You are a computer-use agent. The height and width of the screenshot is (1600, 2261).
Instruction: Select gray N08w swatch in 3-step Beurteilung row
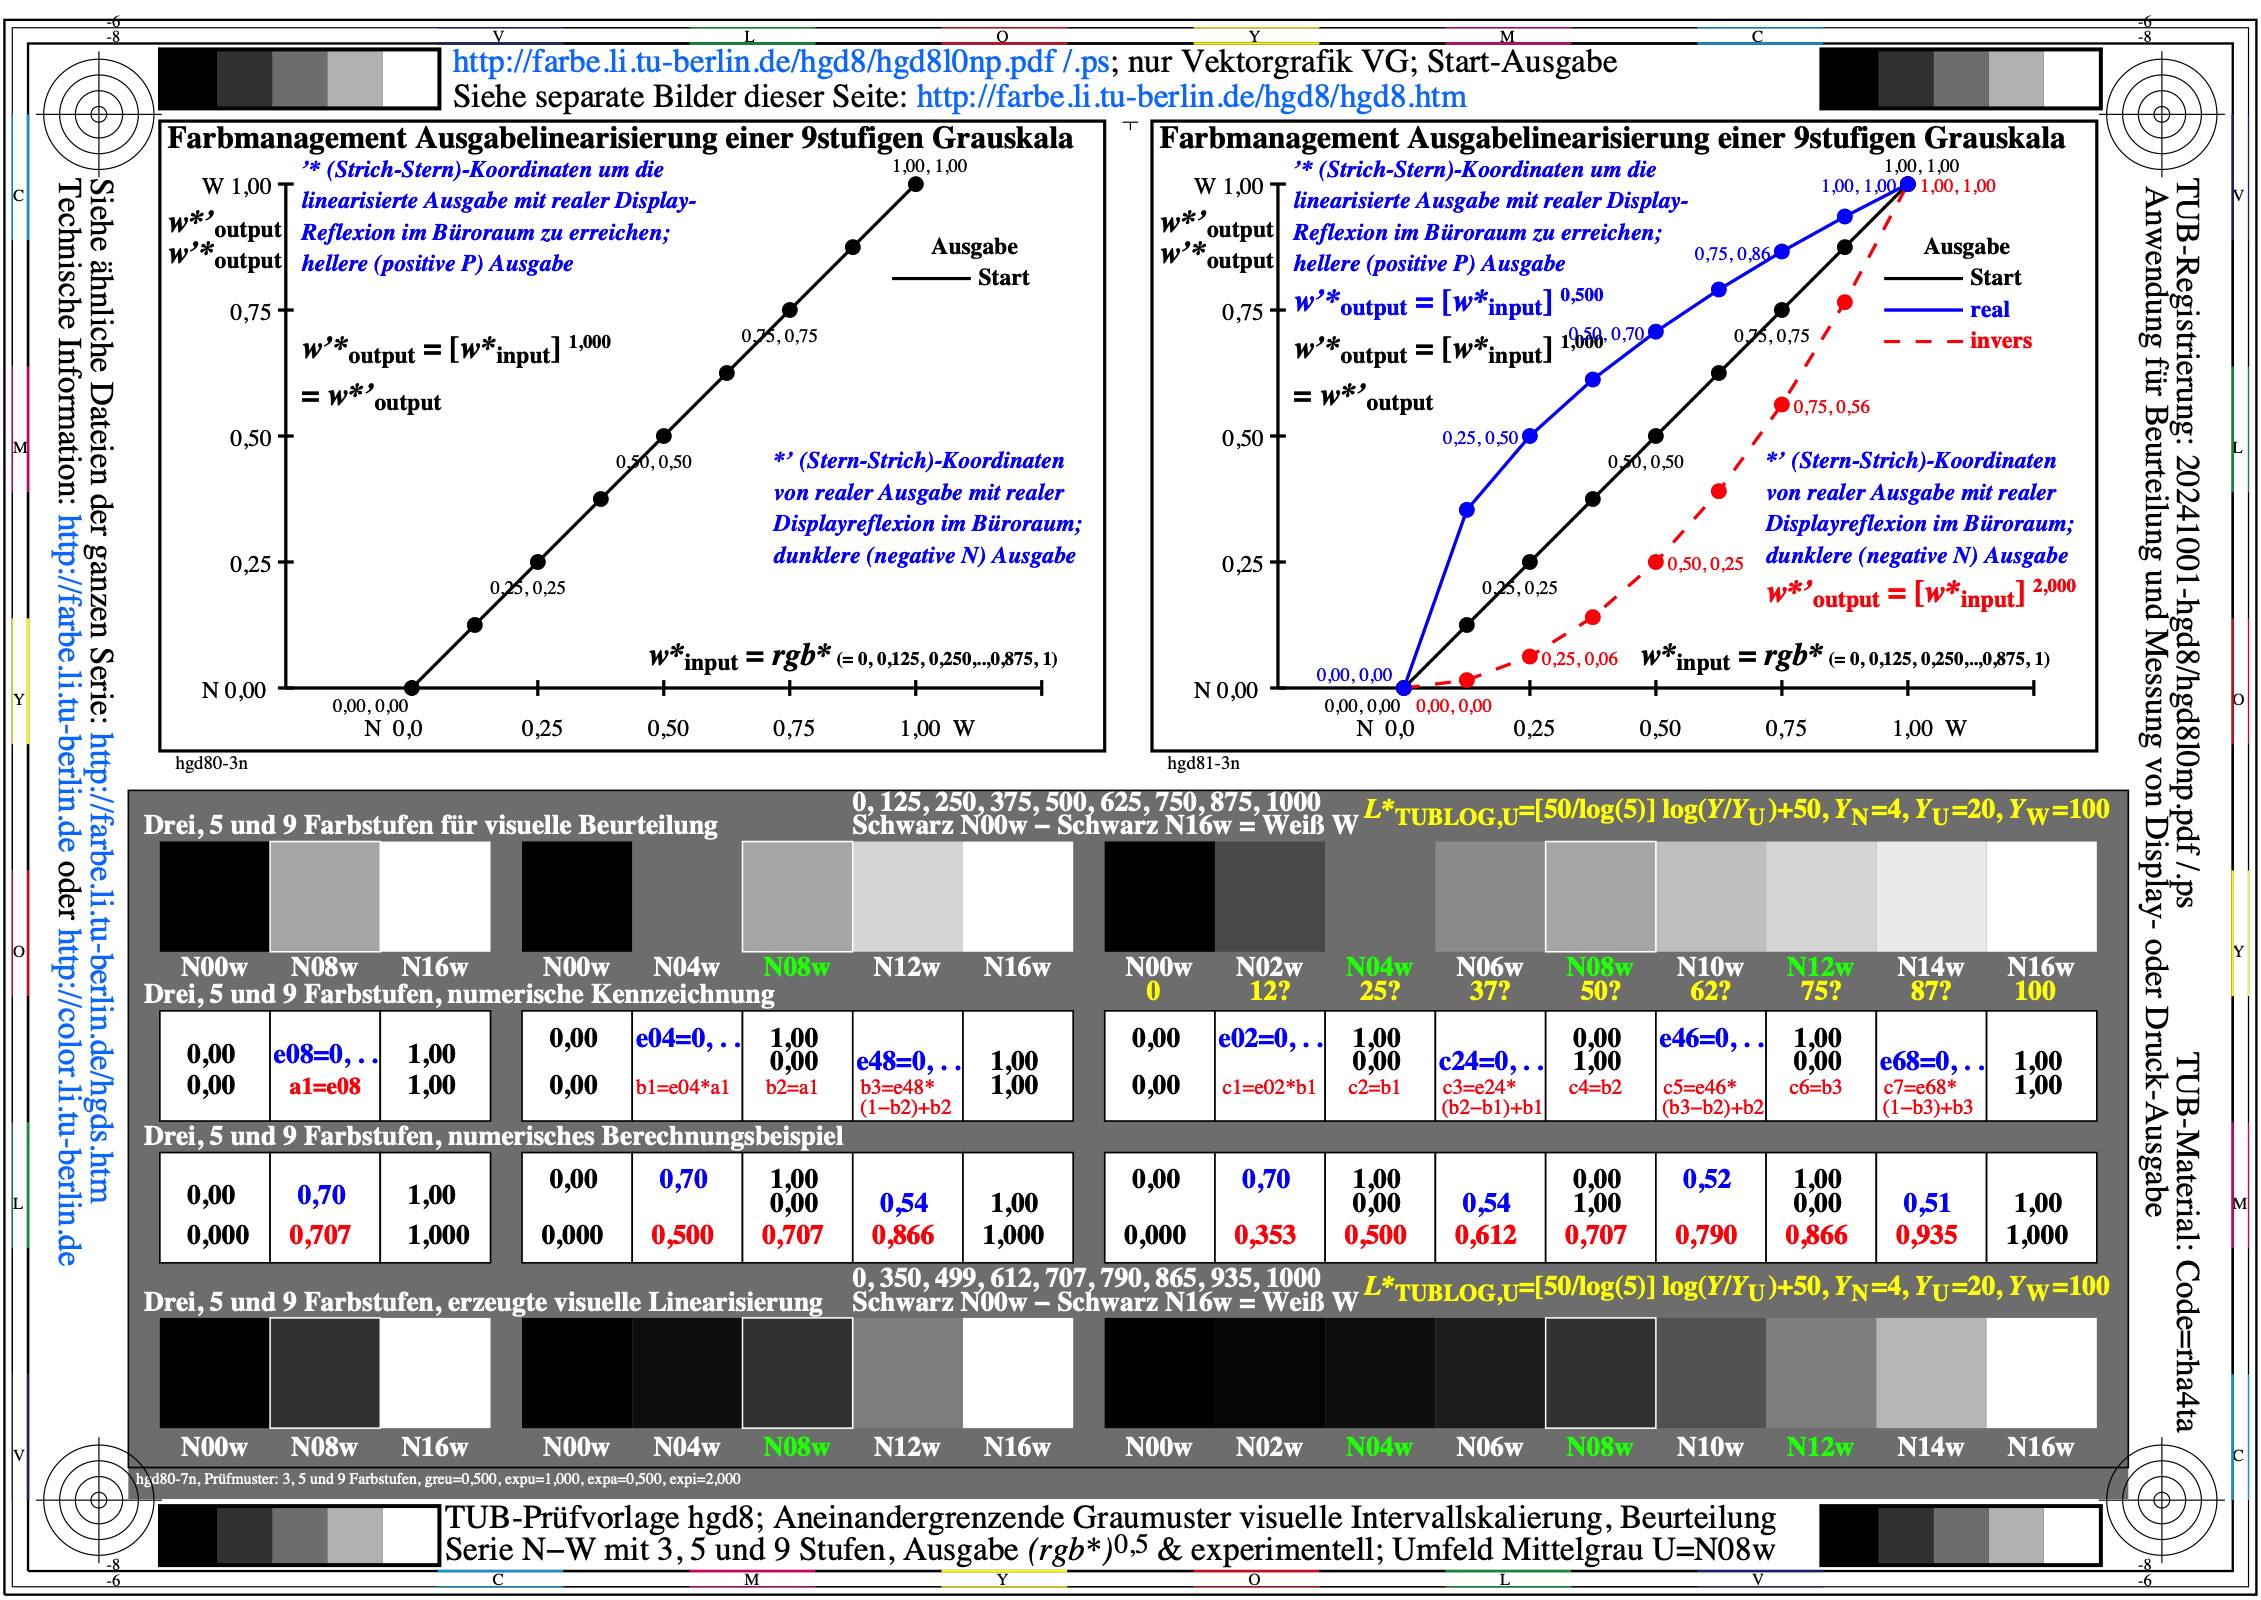(324, 896)
